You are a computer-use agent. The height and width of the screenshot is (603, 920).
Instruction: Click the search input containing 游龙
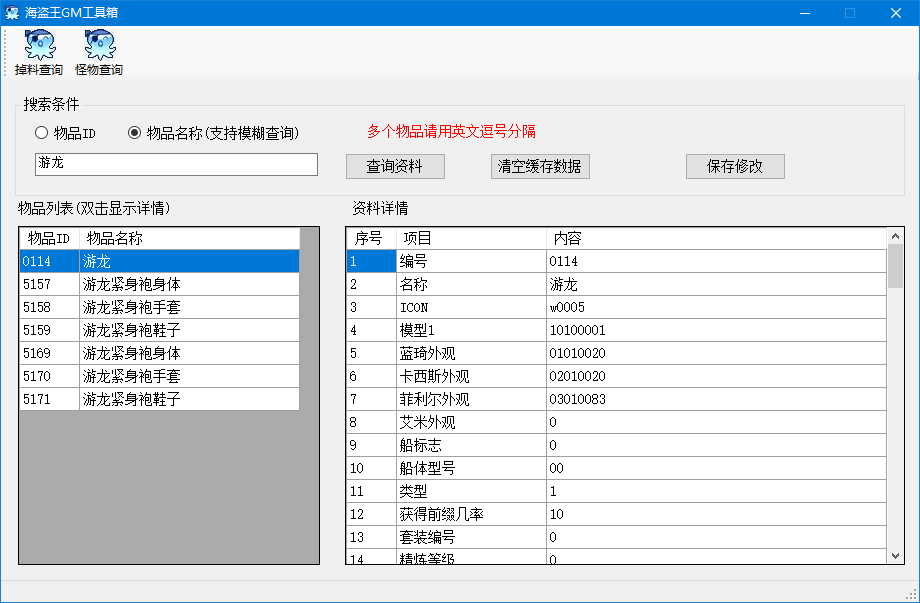[176, 164]
